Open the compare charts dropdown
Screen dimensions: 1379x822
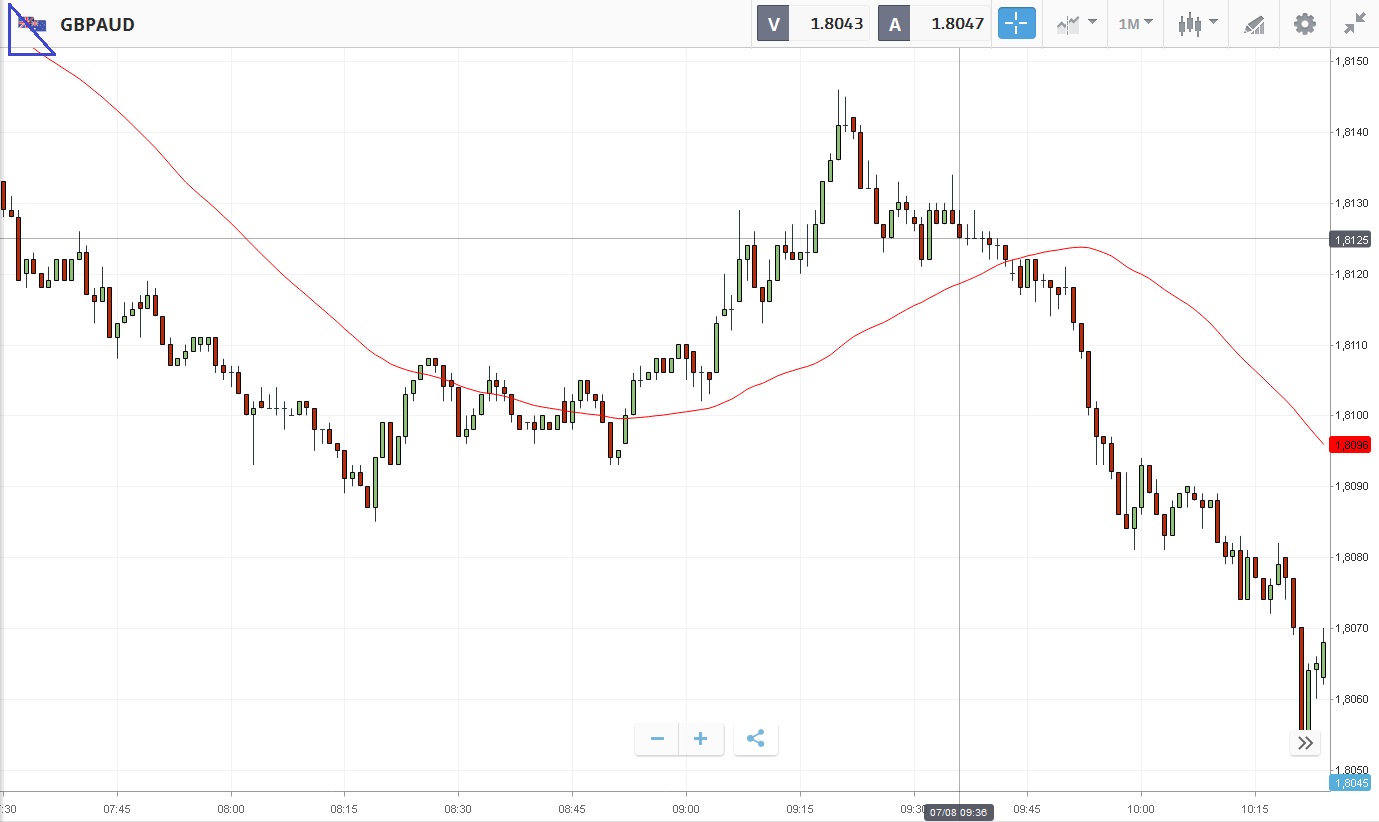[1076, 24]
